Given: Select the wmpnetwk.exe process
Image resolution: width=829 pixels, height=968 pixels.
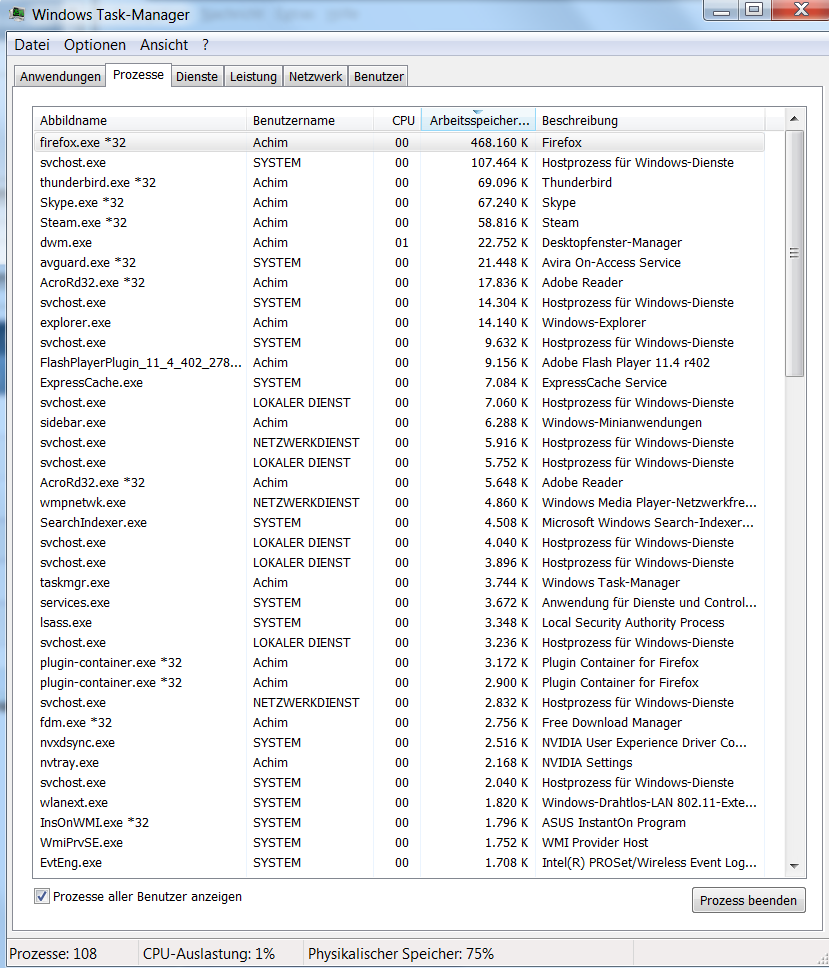Looking at the screenshot, I should coord(399,503).
